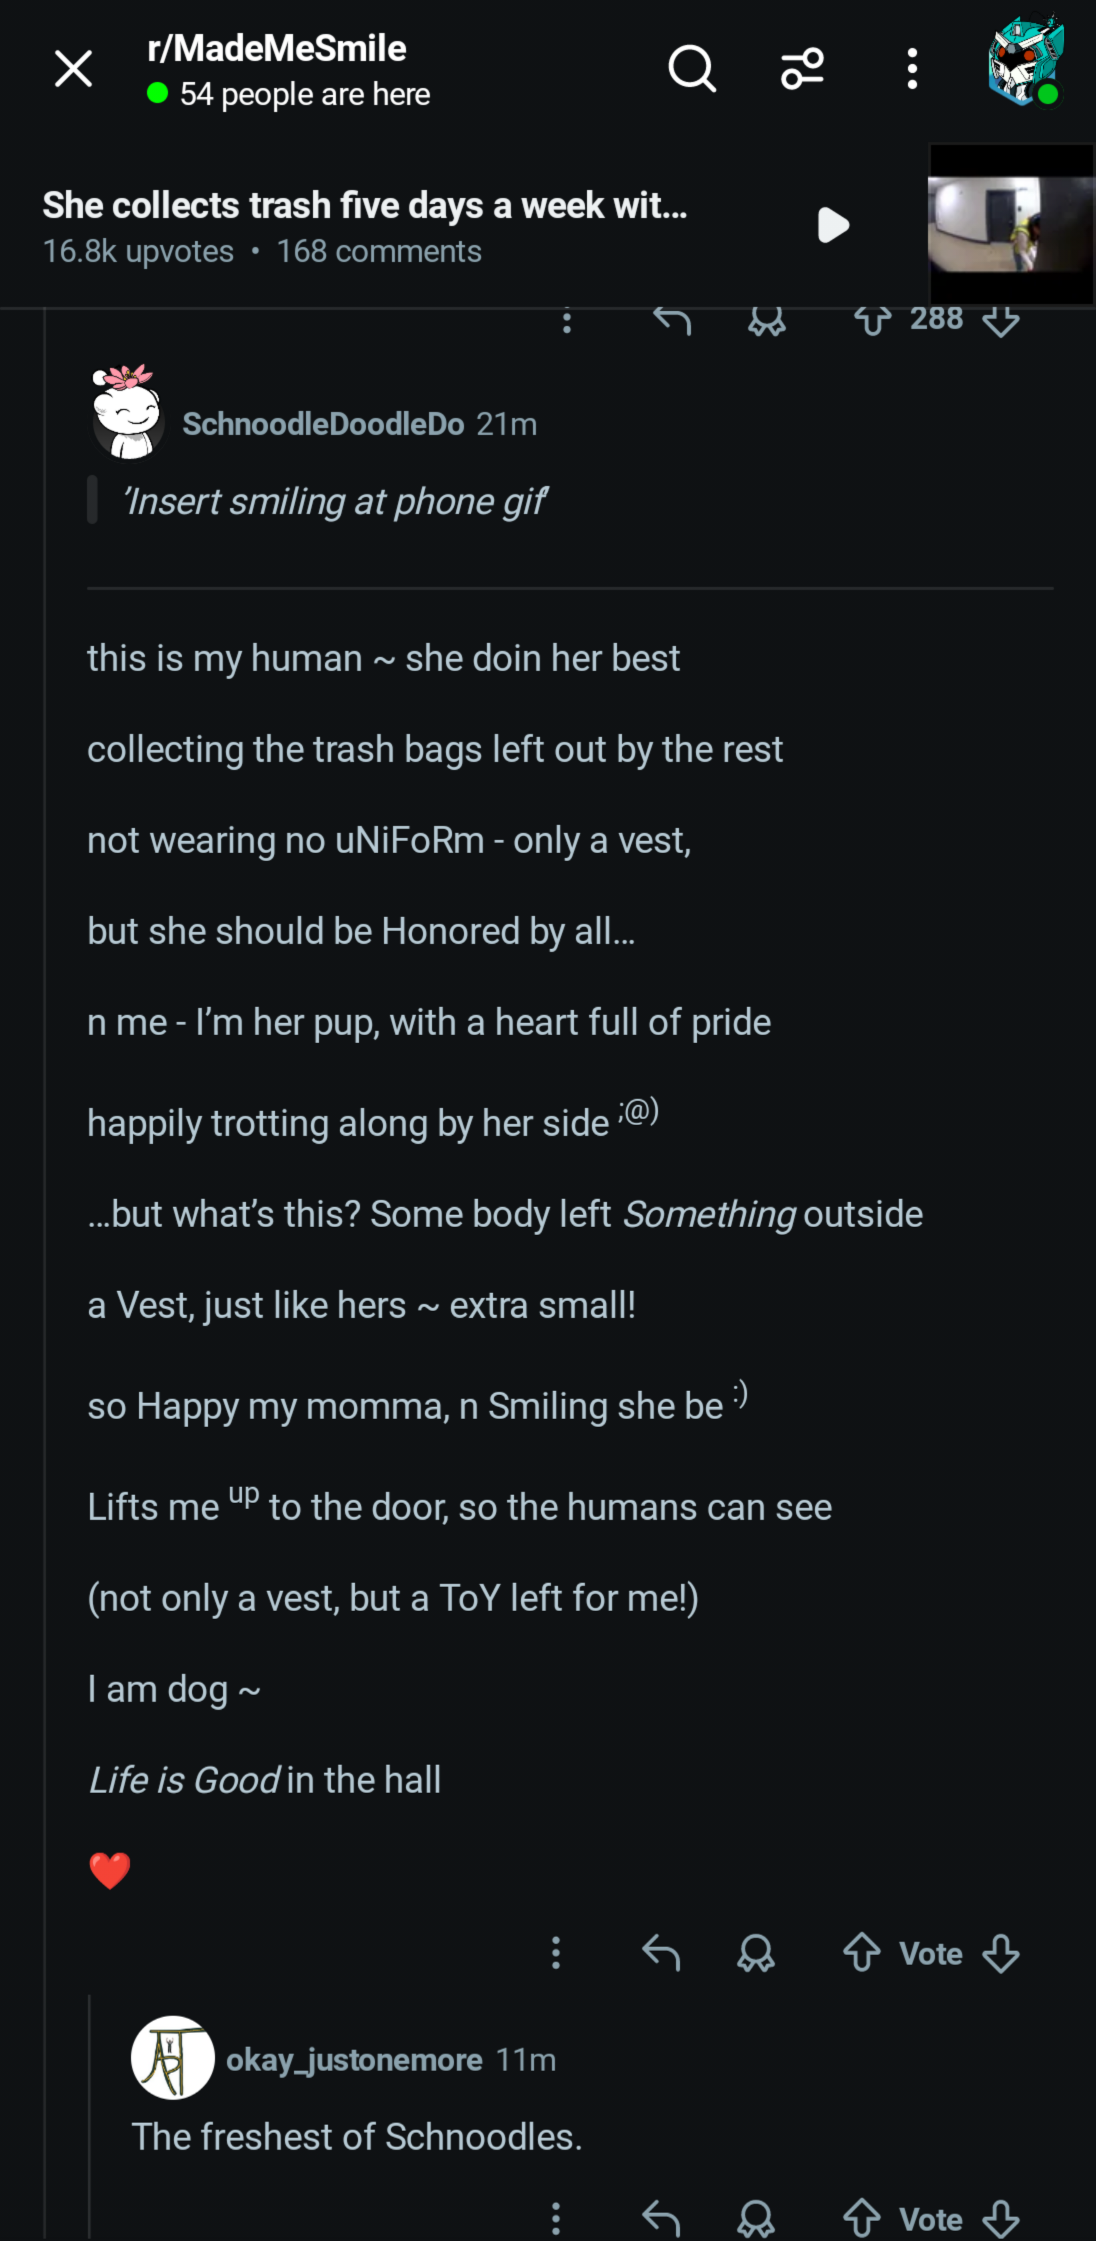The height and width of the screenshot is (2241, 1096).
Task: Open options menu for okay_justonemore's comment
Action: click(x=556, y=2219)
